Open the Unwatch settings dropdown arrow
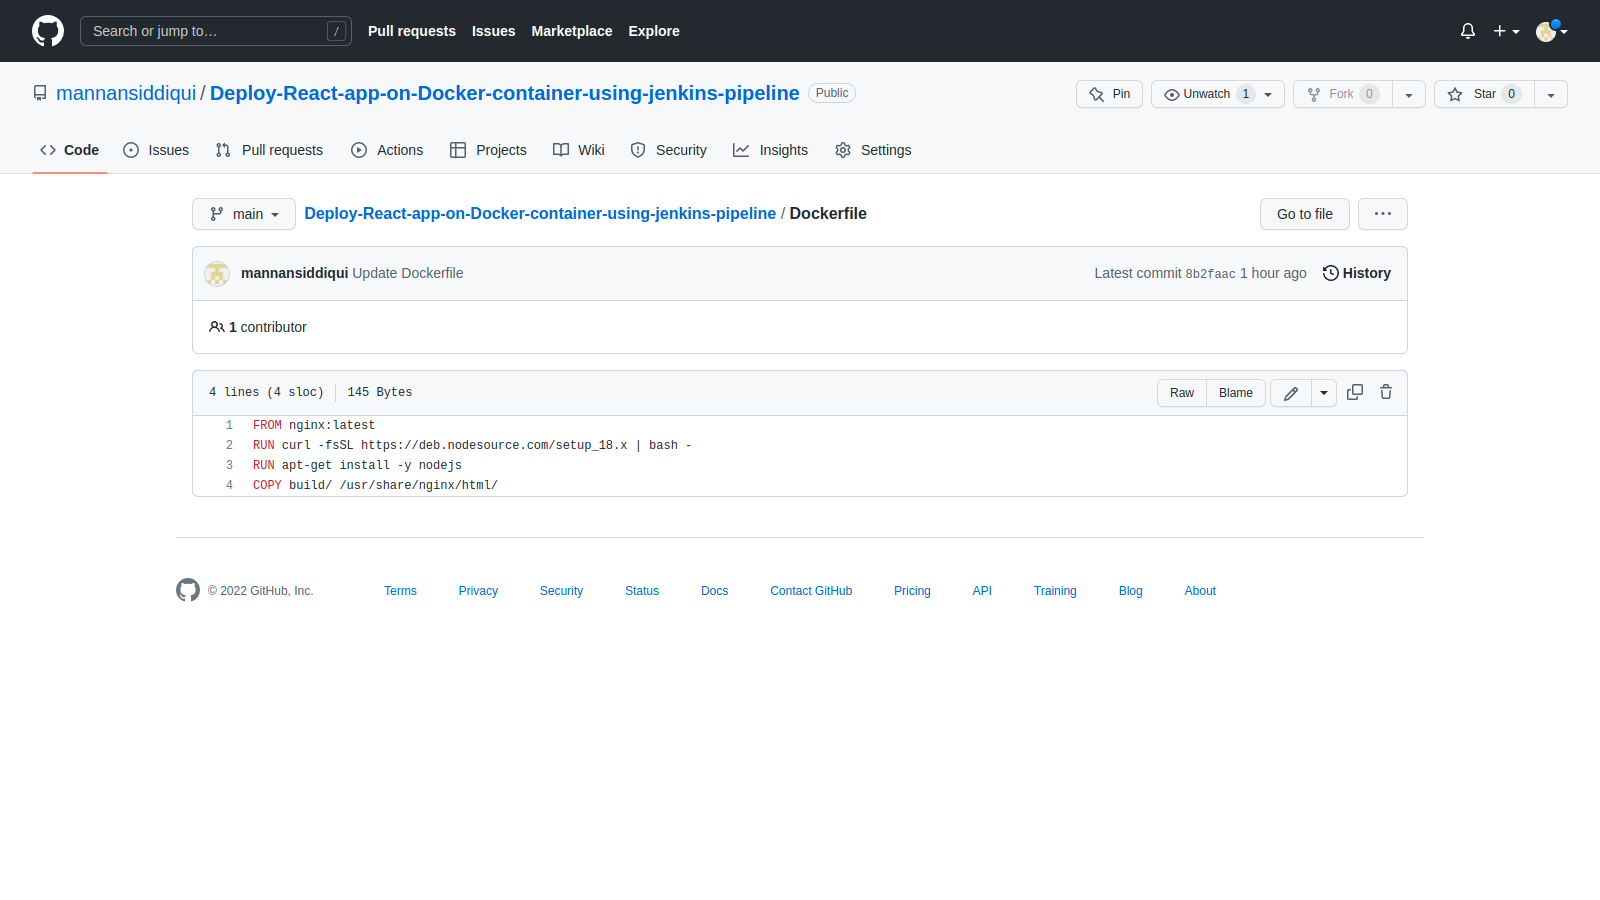The image size is (1600, 900). (1268, 93)
